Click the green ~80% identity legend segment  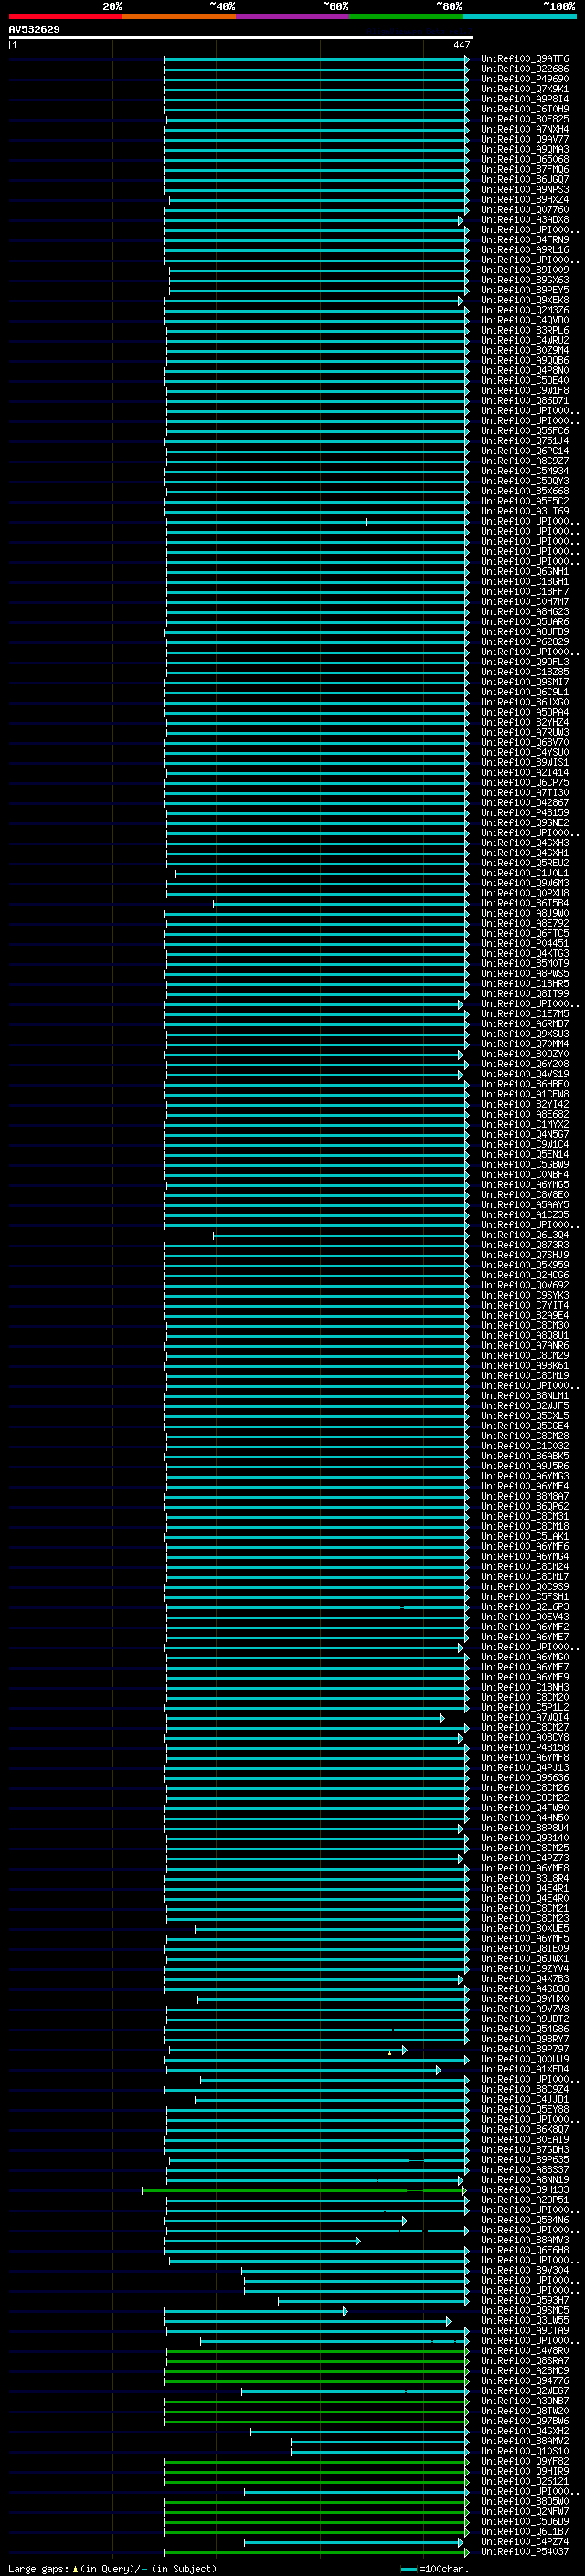406,17
